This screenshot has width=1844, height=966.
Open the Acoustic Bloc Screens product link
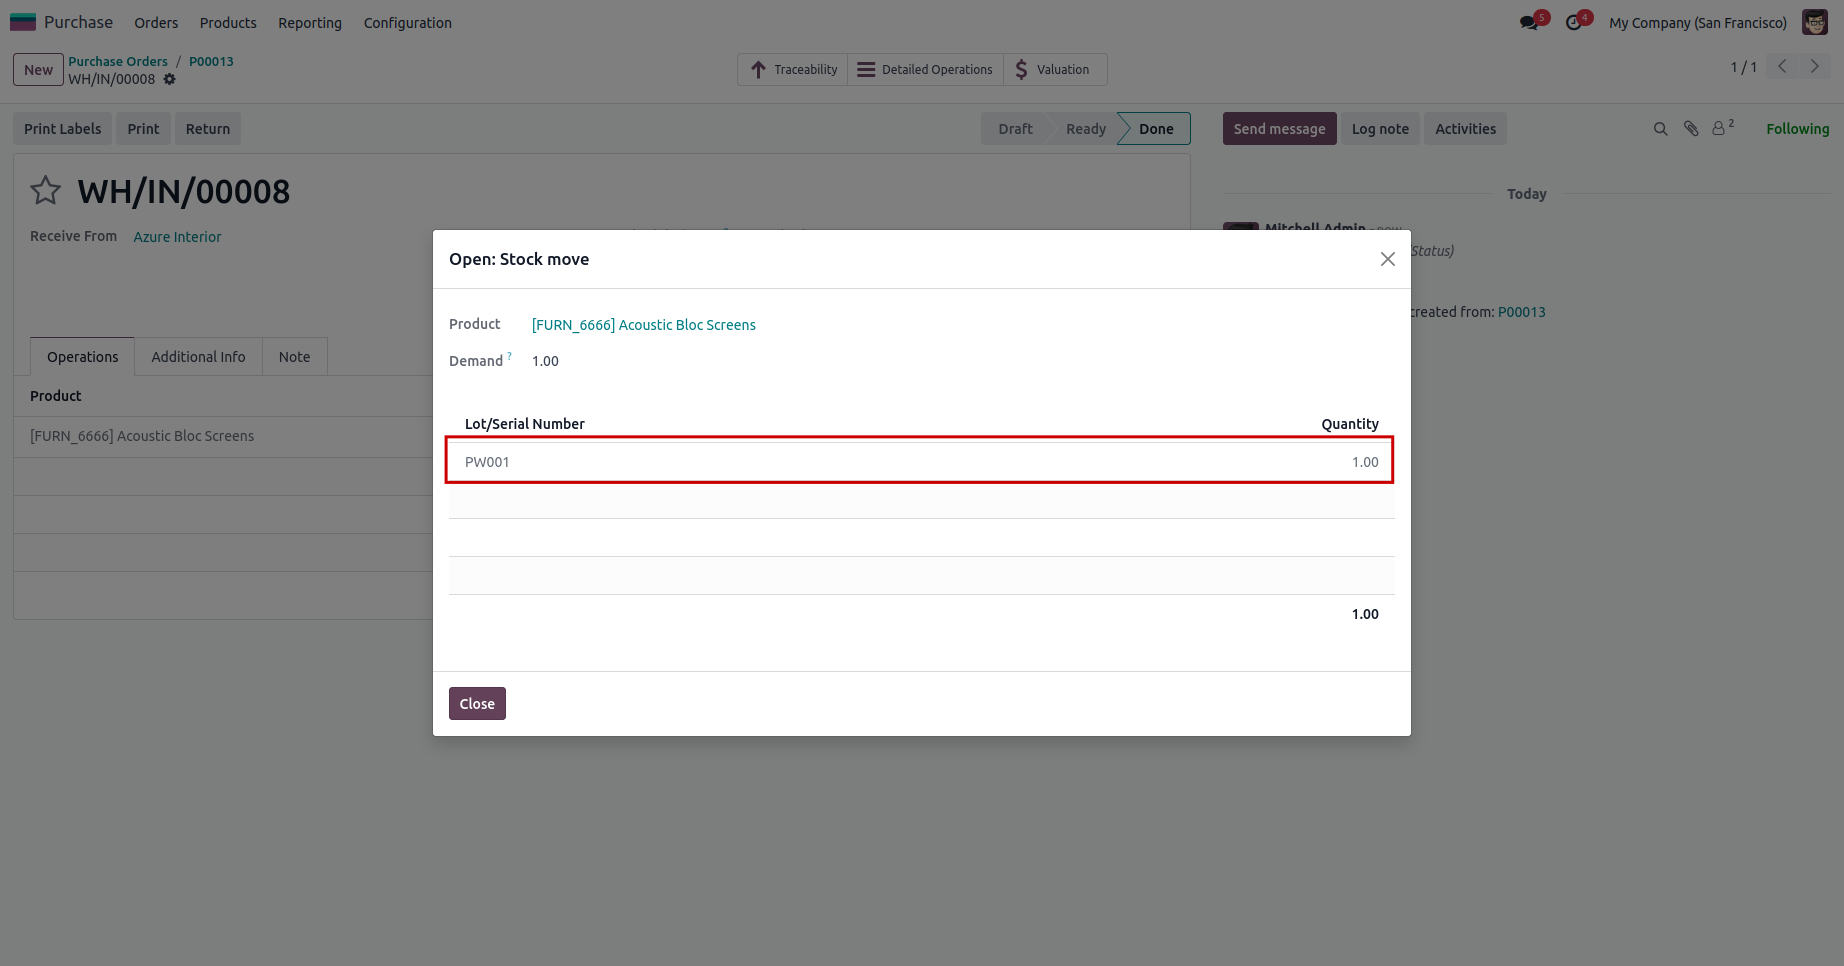(643, 325)
